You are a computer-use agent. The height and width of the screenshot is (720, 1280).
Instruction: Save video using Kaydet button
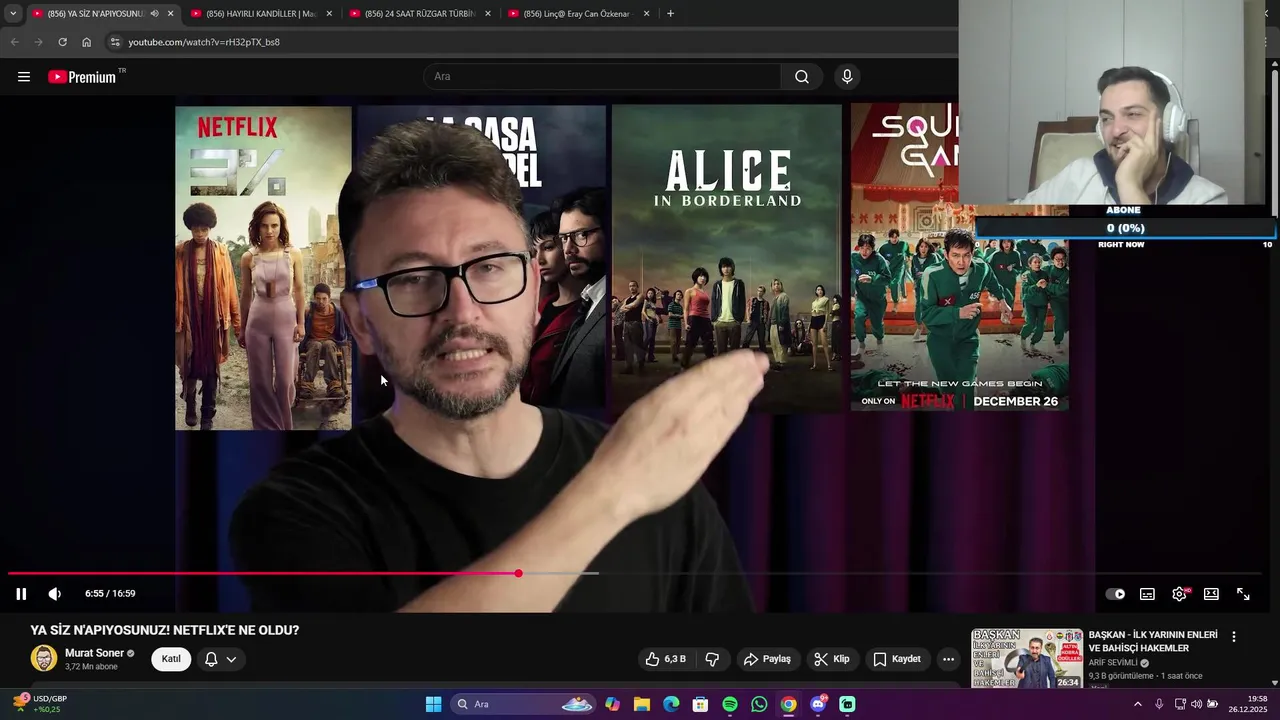tap(897, 659)
